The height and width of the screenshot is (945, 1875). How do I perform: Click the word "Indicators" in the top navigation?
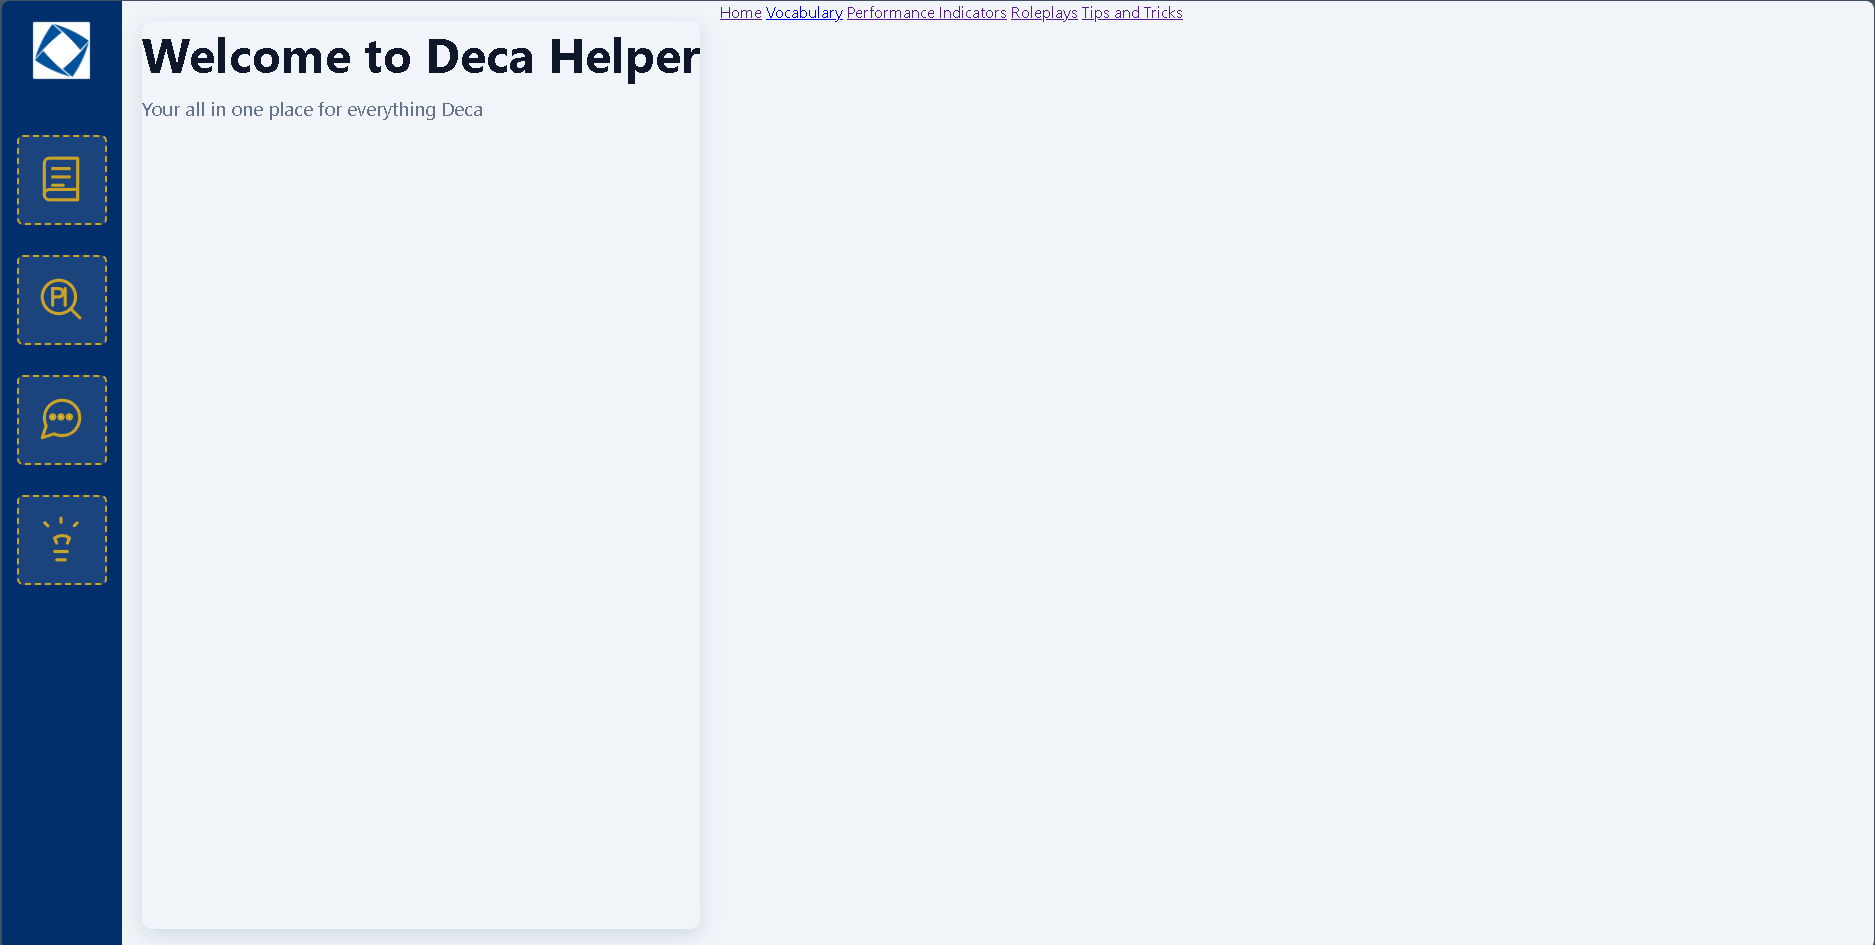[x=972, y=13]
